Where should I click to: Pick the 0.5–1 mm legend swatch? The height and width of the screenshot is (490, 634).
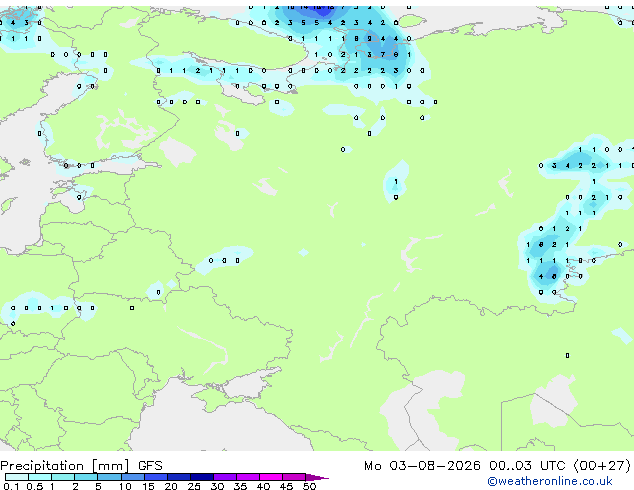(40, 477)
